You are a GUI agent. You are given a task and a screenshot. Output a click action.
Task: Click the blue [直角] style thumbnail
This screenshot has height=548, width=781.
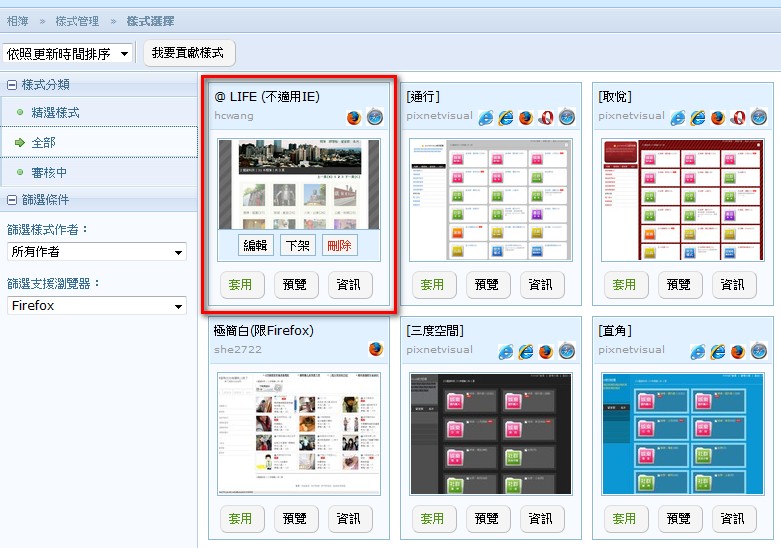click(683, 434)
